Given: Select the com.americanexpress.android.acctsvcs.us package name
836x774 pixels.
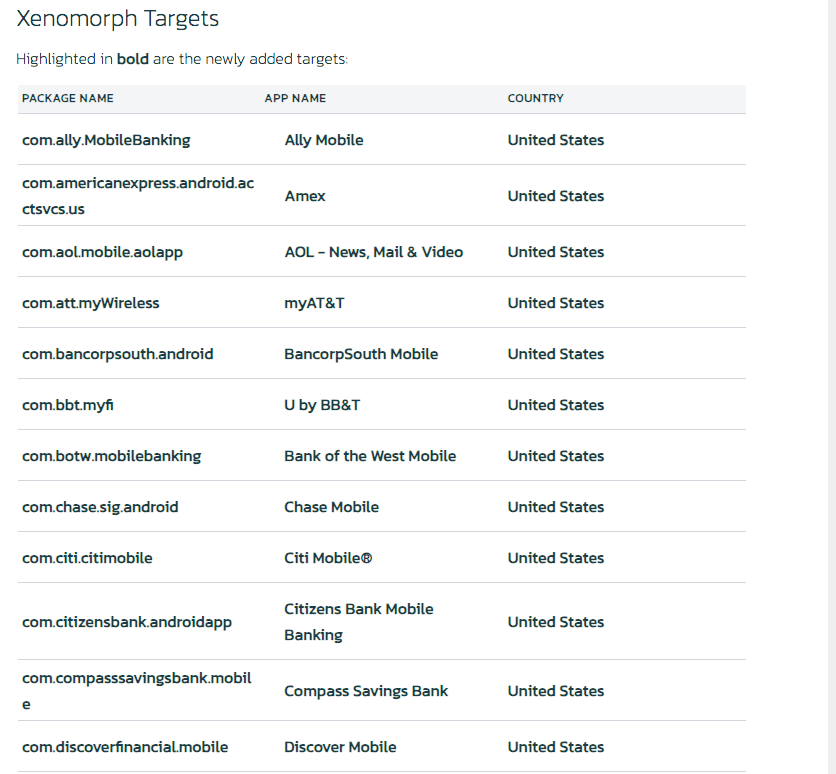Looking at the screenshot, I should tap(138, 196).
